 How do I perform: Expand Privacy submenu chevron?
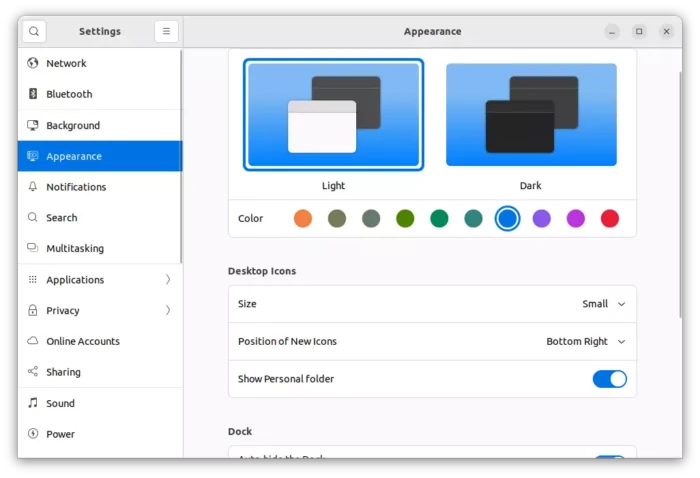[x=168, y=310]
